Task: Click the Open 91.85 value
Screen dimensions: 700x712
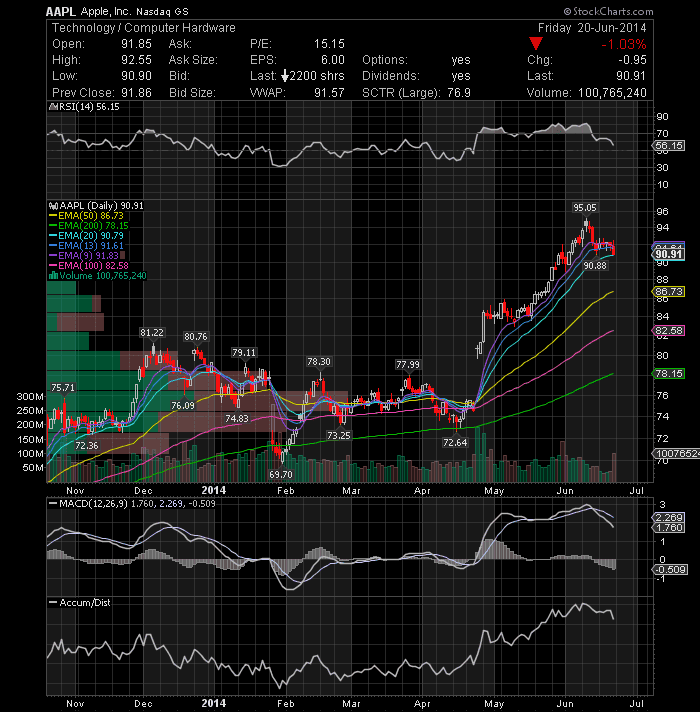Action: click(x=136, y=44)
